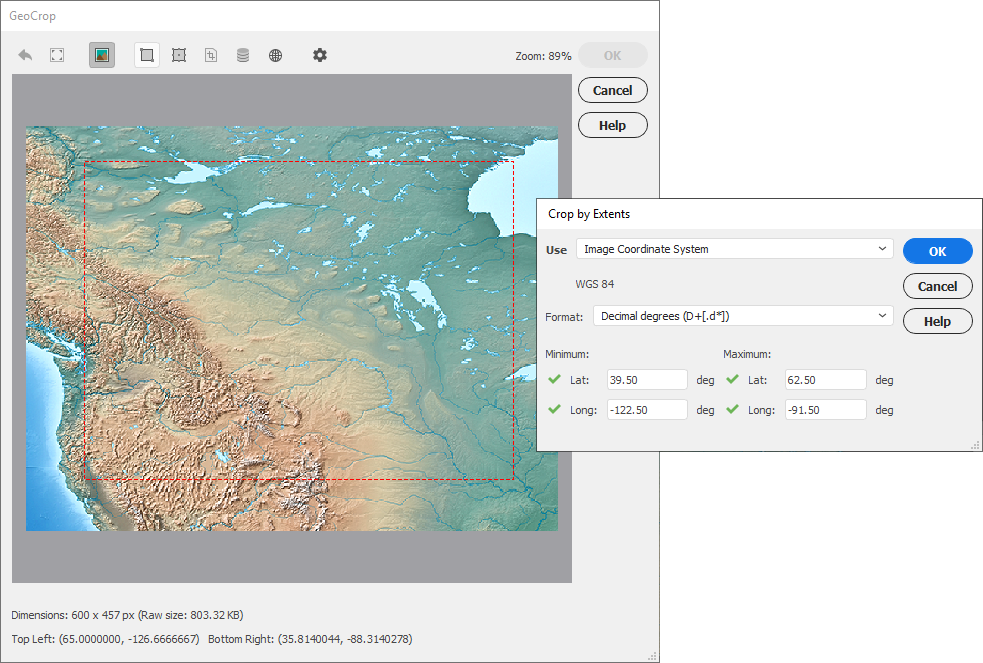Image resolution: width=983 pixels, height=663 pixels.
Task: Click the Minimum Long field -122.50
Action: 648,410
